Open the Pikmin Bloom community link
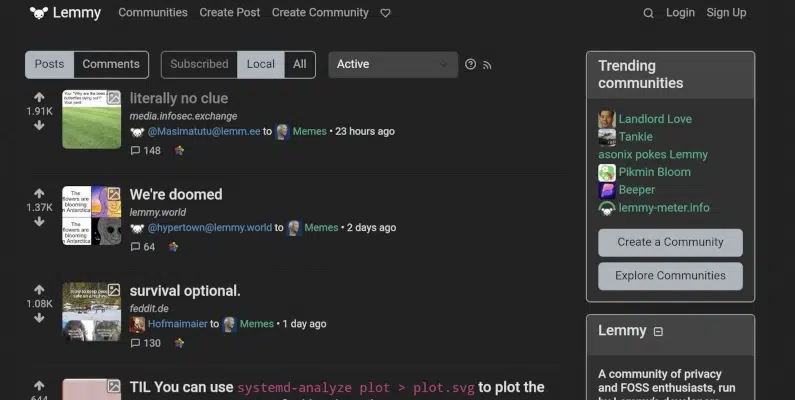This screenshot has width=795, height=400. coord(654,172)
